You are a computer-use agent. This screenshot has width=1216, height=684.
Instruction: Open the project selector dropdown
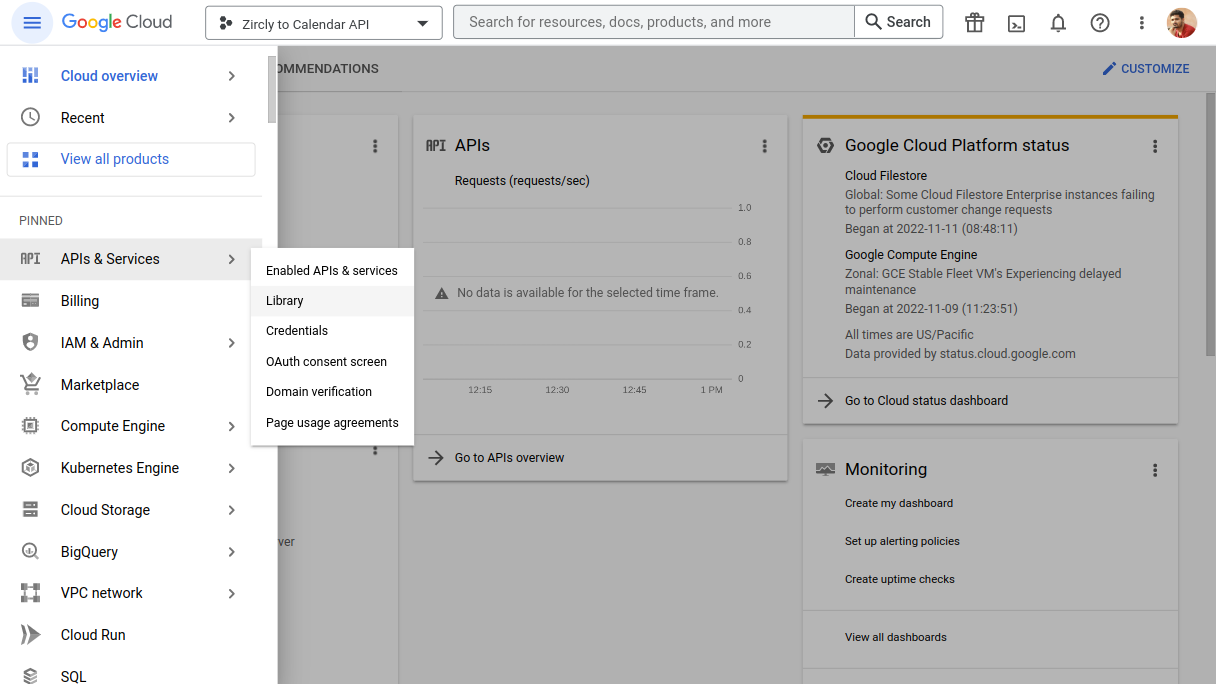323,23
